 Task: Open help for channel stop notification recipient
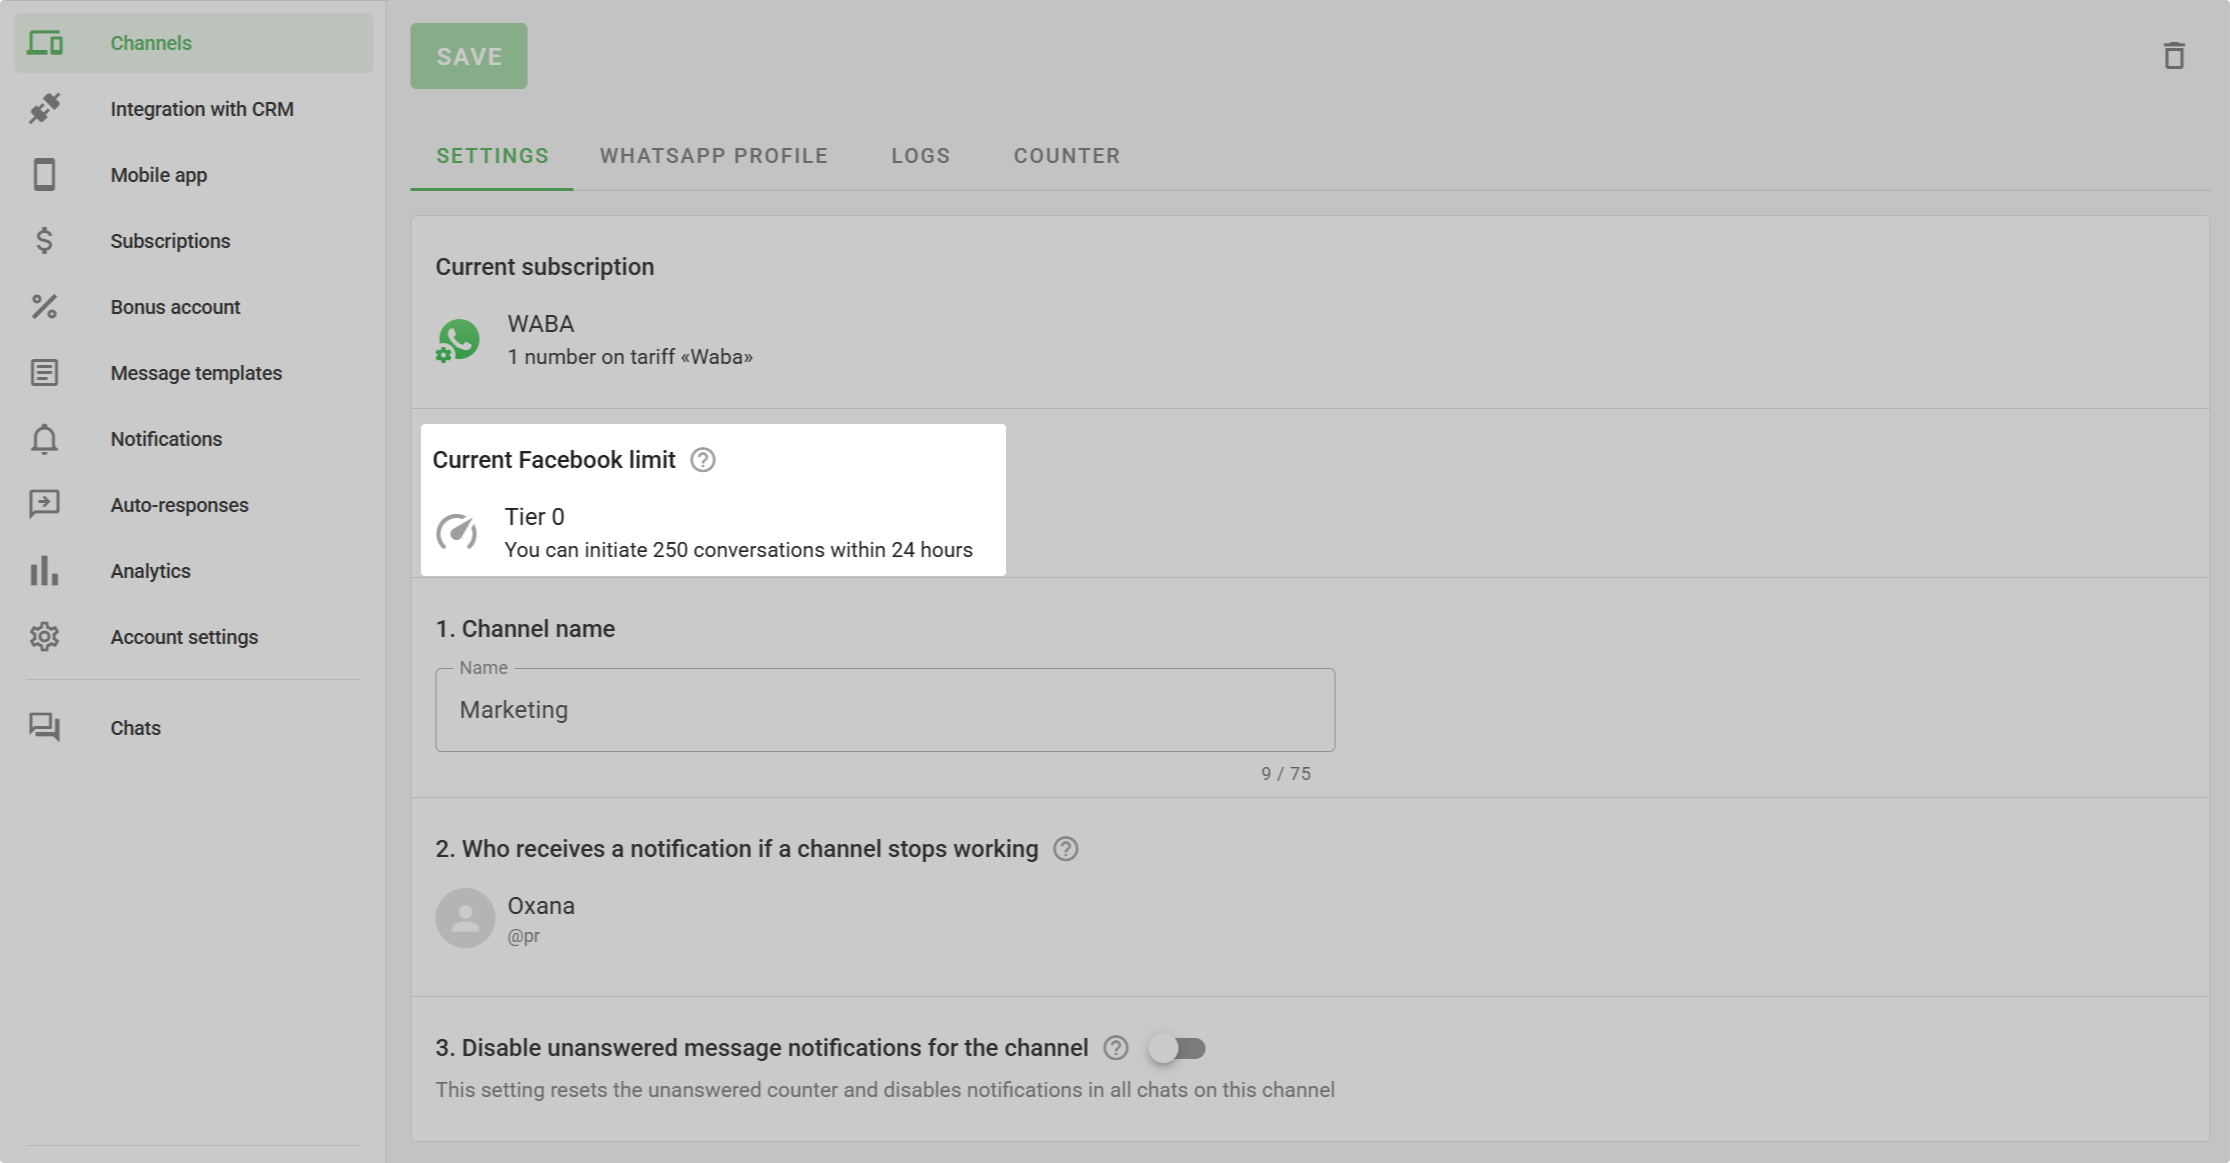[1066, 849]
